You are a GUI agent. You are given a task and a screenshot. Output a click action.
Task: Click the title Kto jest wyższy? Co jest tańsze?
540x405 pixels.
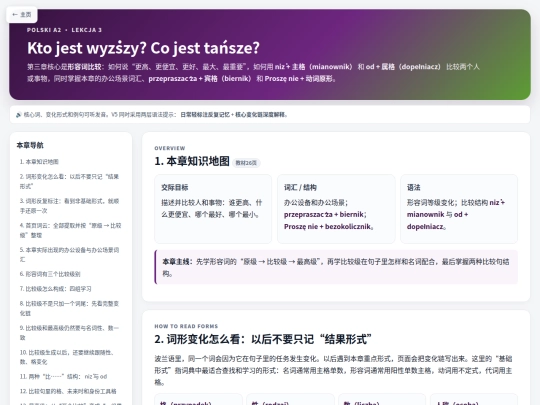click(143, 48)
